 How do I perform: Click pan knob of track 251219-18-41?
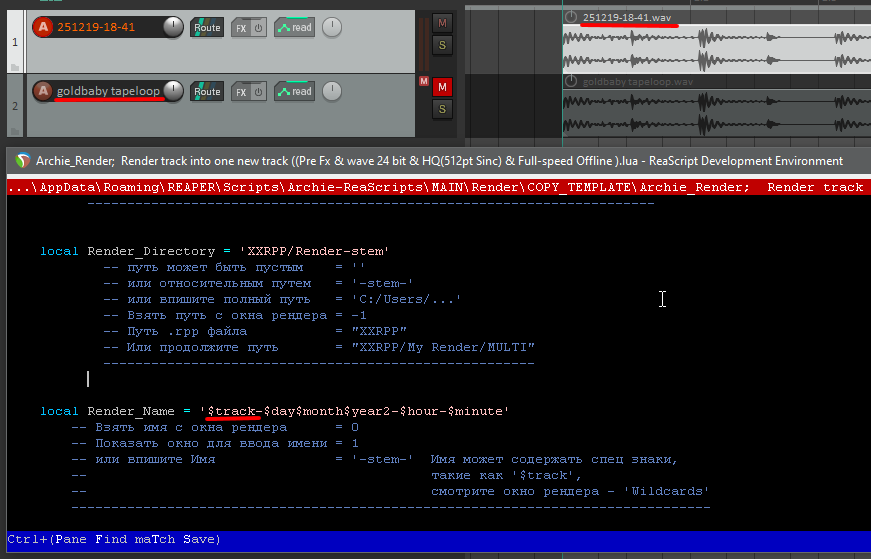[332, 27]
